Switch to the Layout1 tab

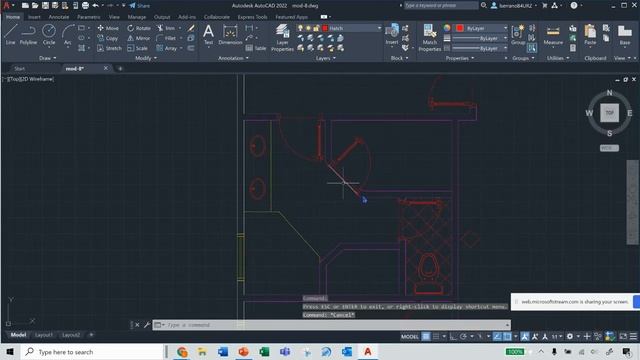44,335
